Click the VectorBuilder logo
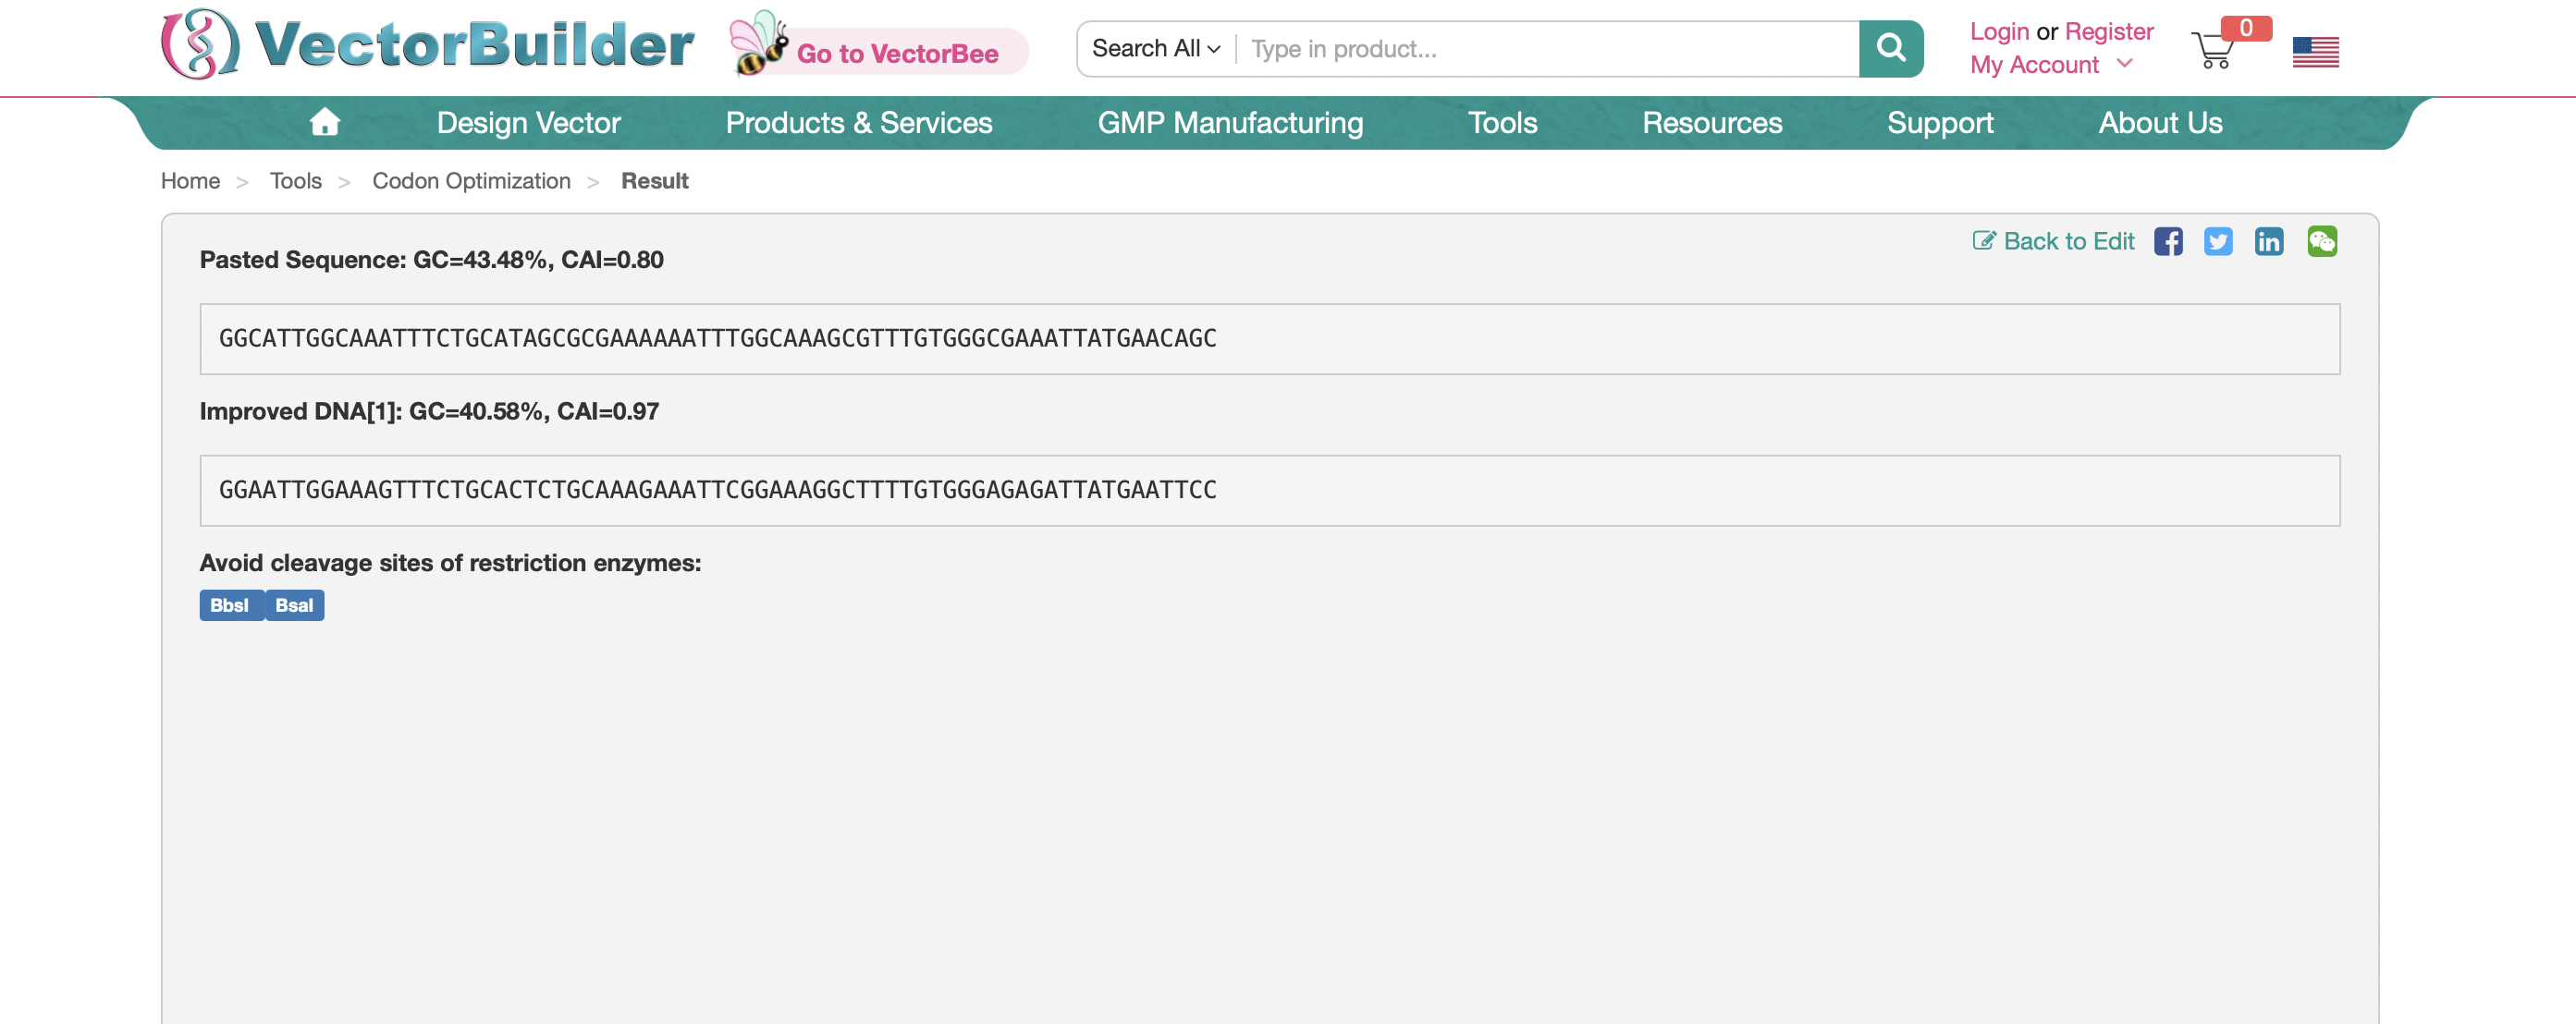Viewport: 2576px width, 1024px height. pos(428,45)
